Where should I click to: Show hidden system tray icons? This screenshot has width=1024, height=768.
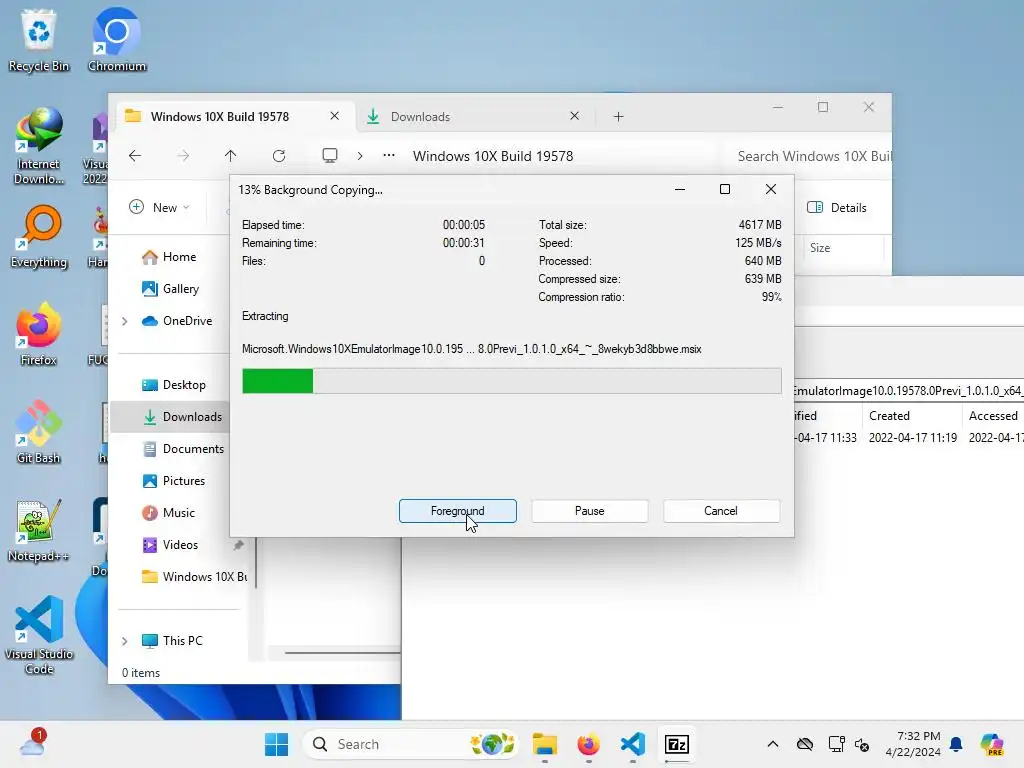tap(773, 744)
